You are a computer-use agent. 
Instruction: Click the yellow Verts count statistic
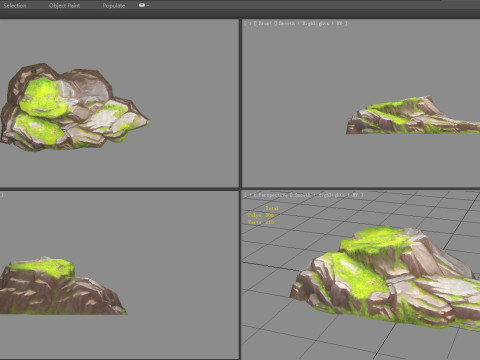261,222
